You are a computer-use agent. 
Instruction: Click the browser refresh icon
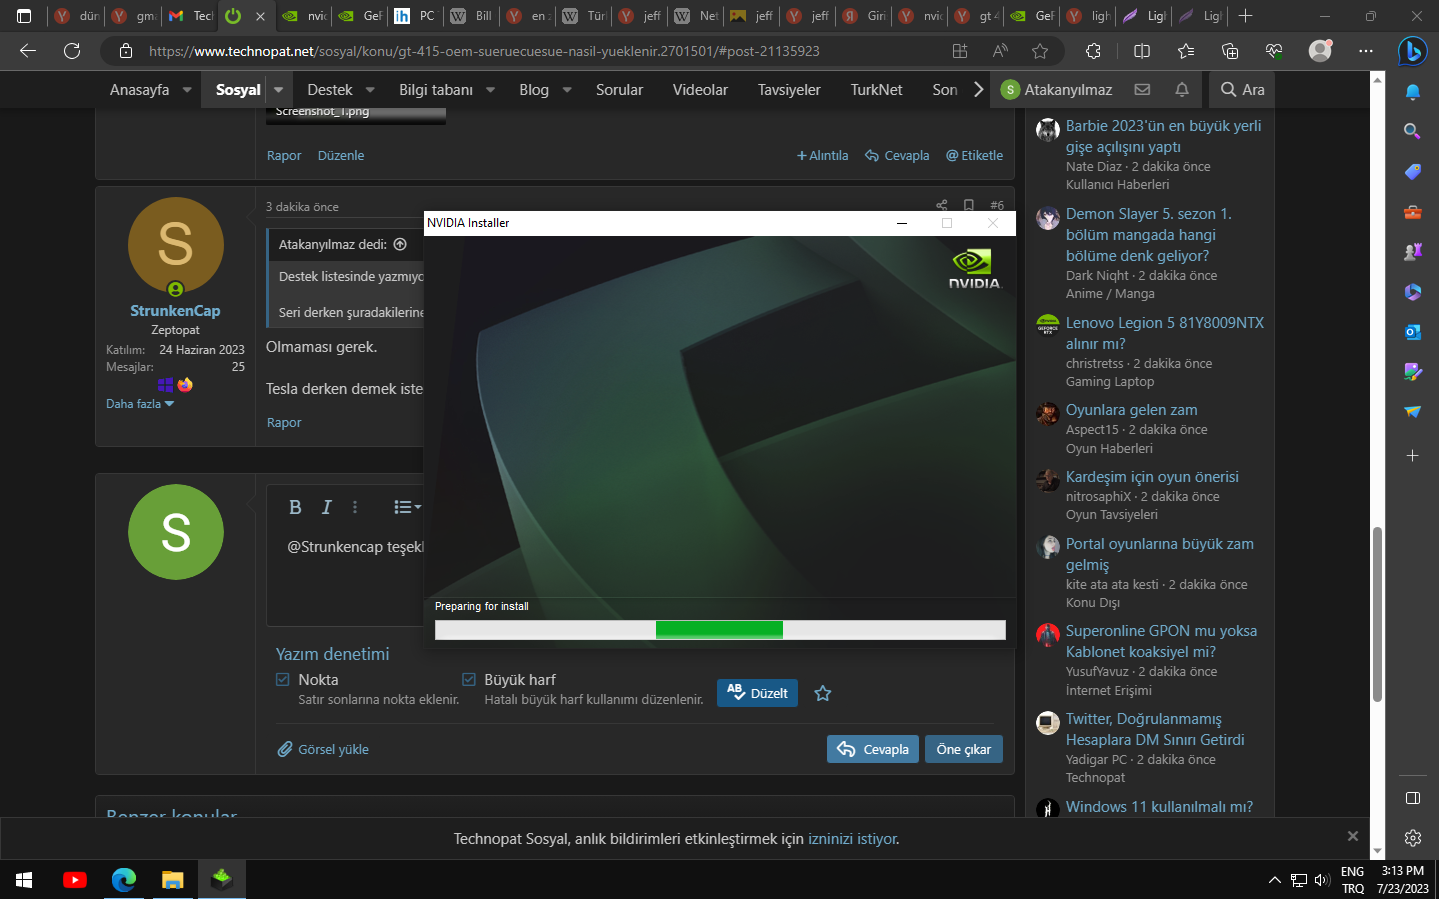(72, 51)
